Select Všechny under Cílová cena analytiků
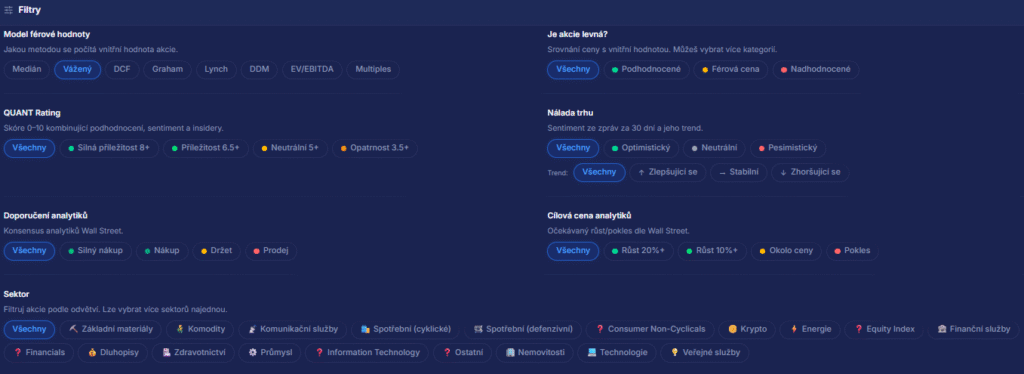Viewport: 1024px width, 374px height. [573, 251]
